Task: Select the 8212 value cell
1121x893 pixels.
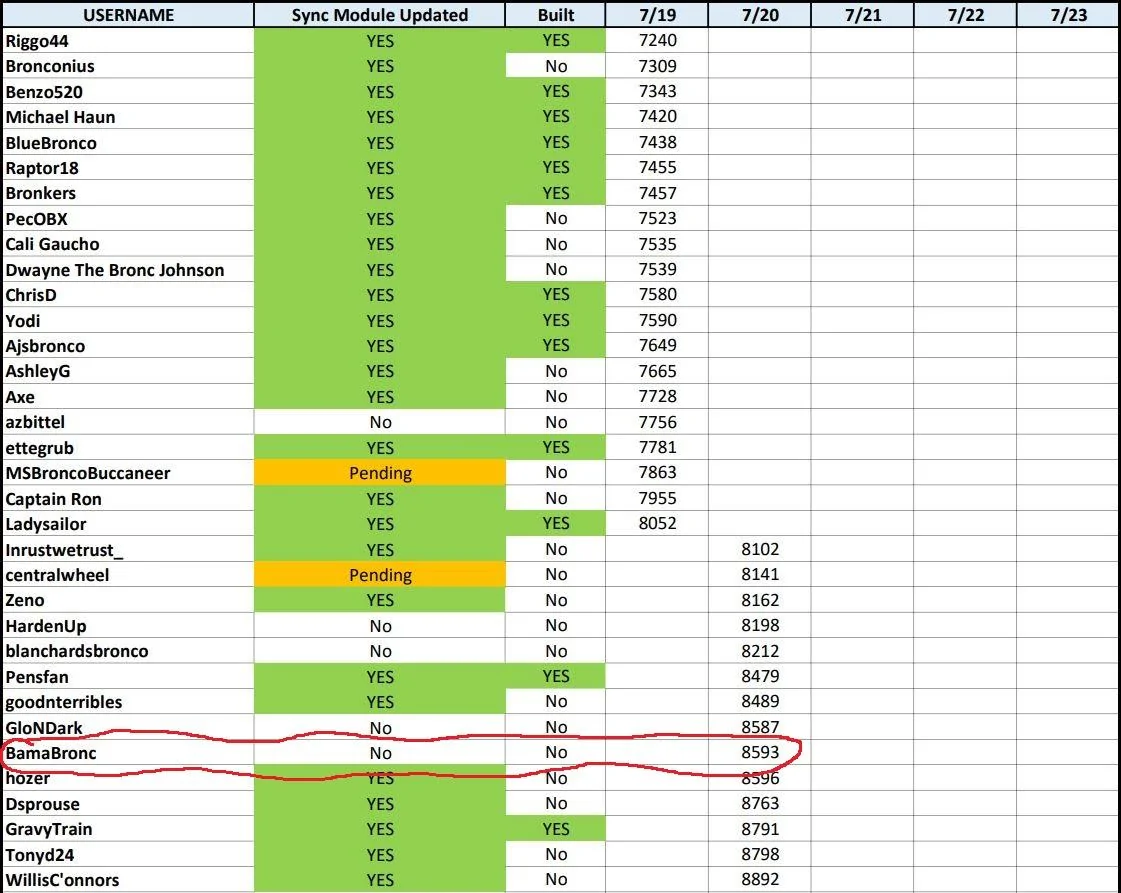Action: tap(760, 651)
